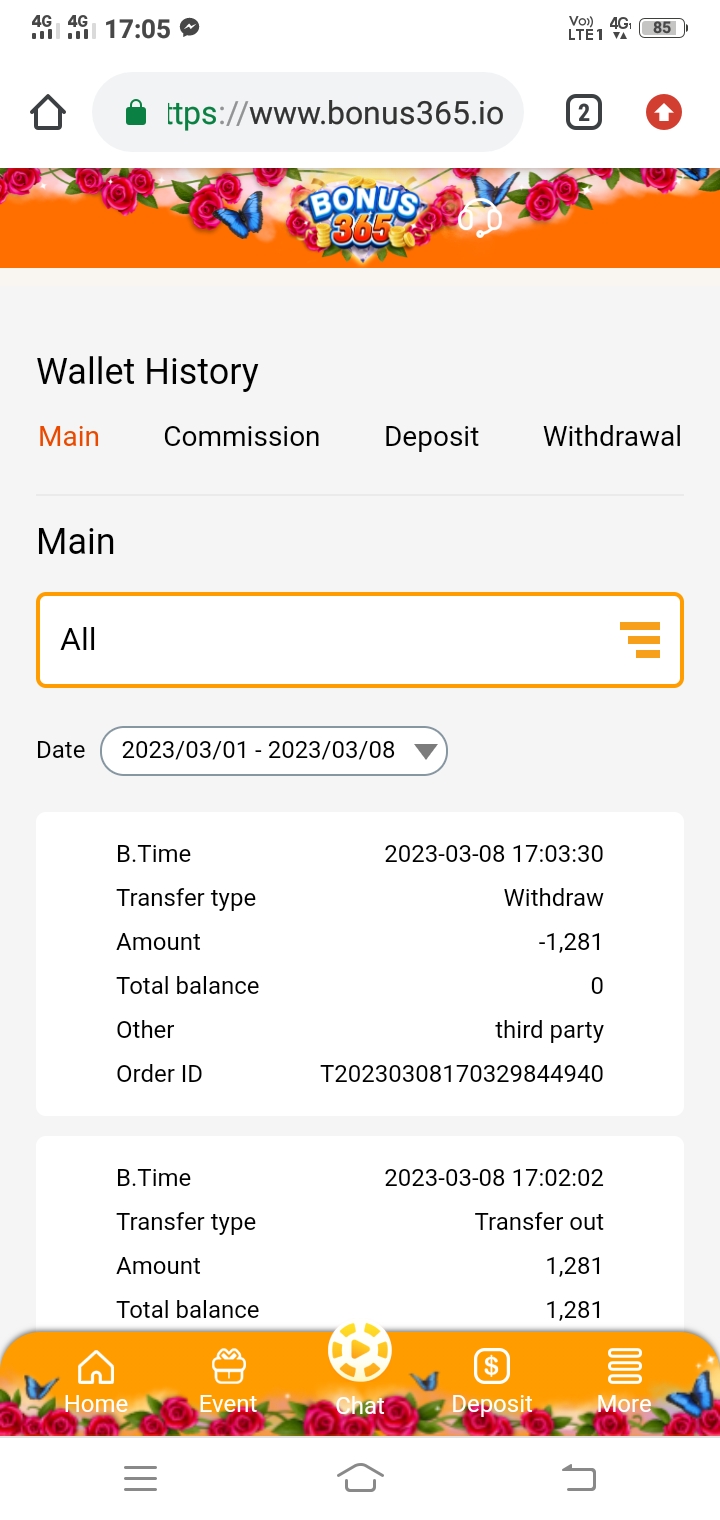
Task: Open the More menu icon
Action: (624, 1381)
